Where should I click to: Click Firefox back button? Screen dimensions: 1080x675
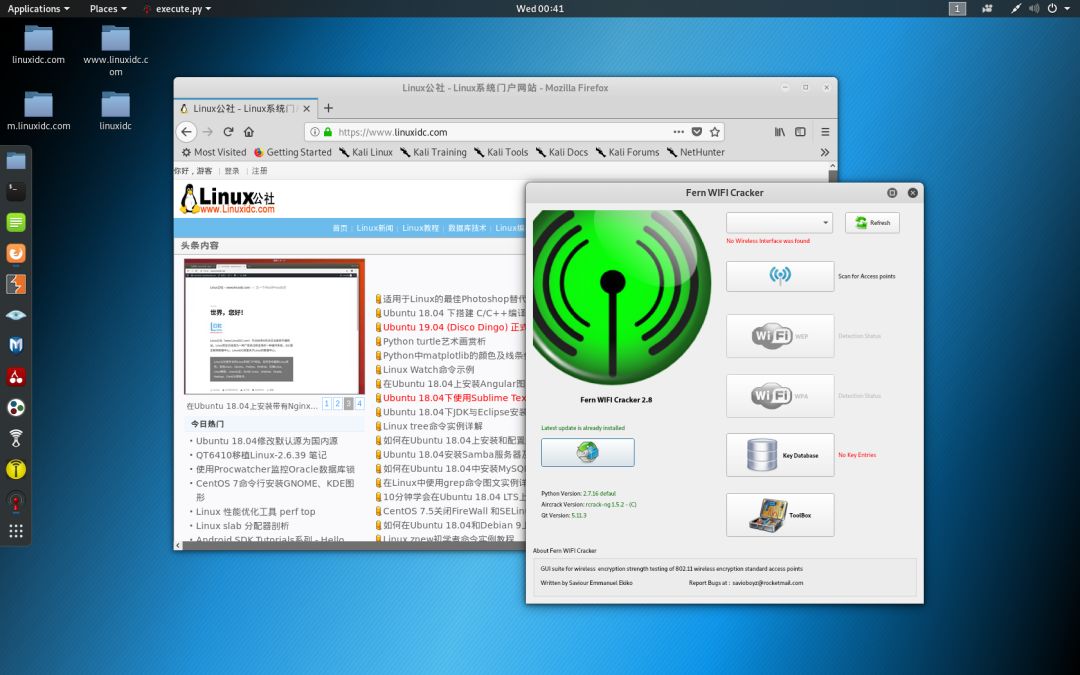click(187, 132)
